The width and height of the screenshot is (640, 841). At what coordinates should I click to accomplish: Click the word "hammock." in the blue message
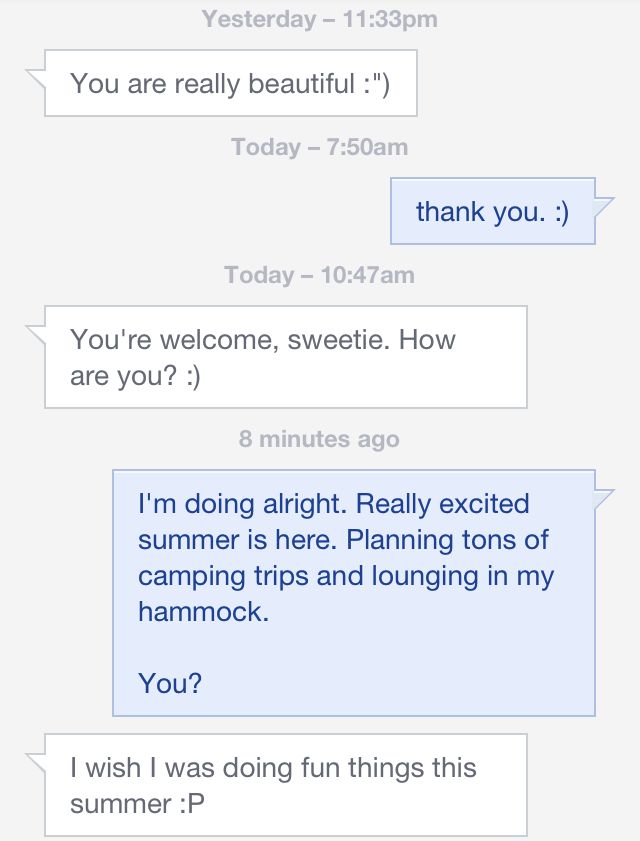point(204,612)
